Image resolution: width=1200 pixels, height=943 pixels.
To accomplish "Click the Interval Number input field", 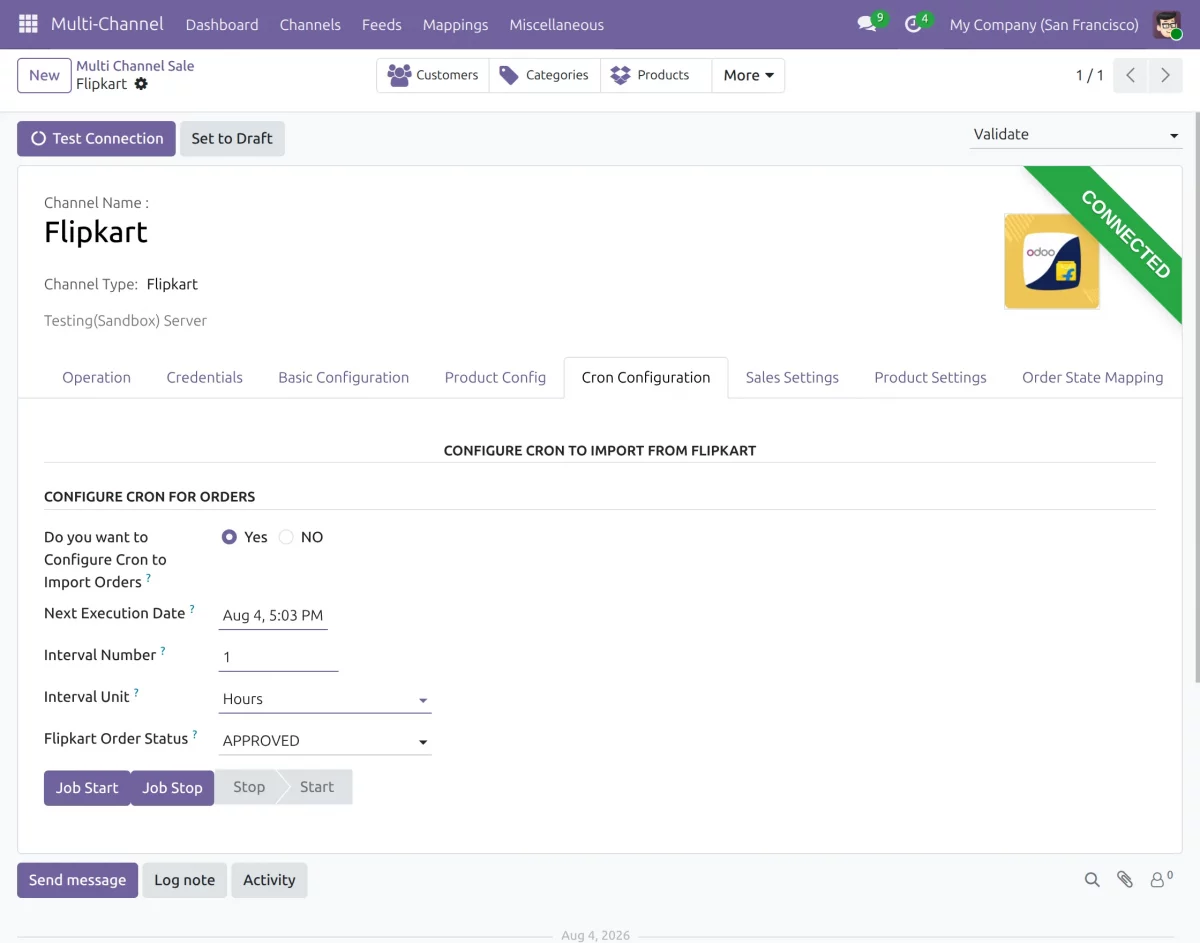I will tap(278, 657).
